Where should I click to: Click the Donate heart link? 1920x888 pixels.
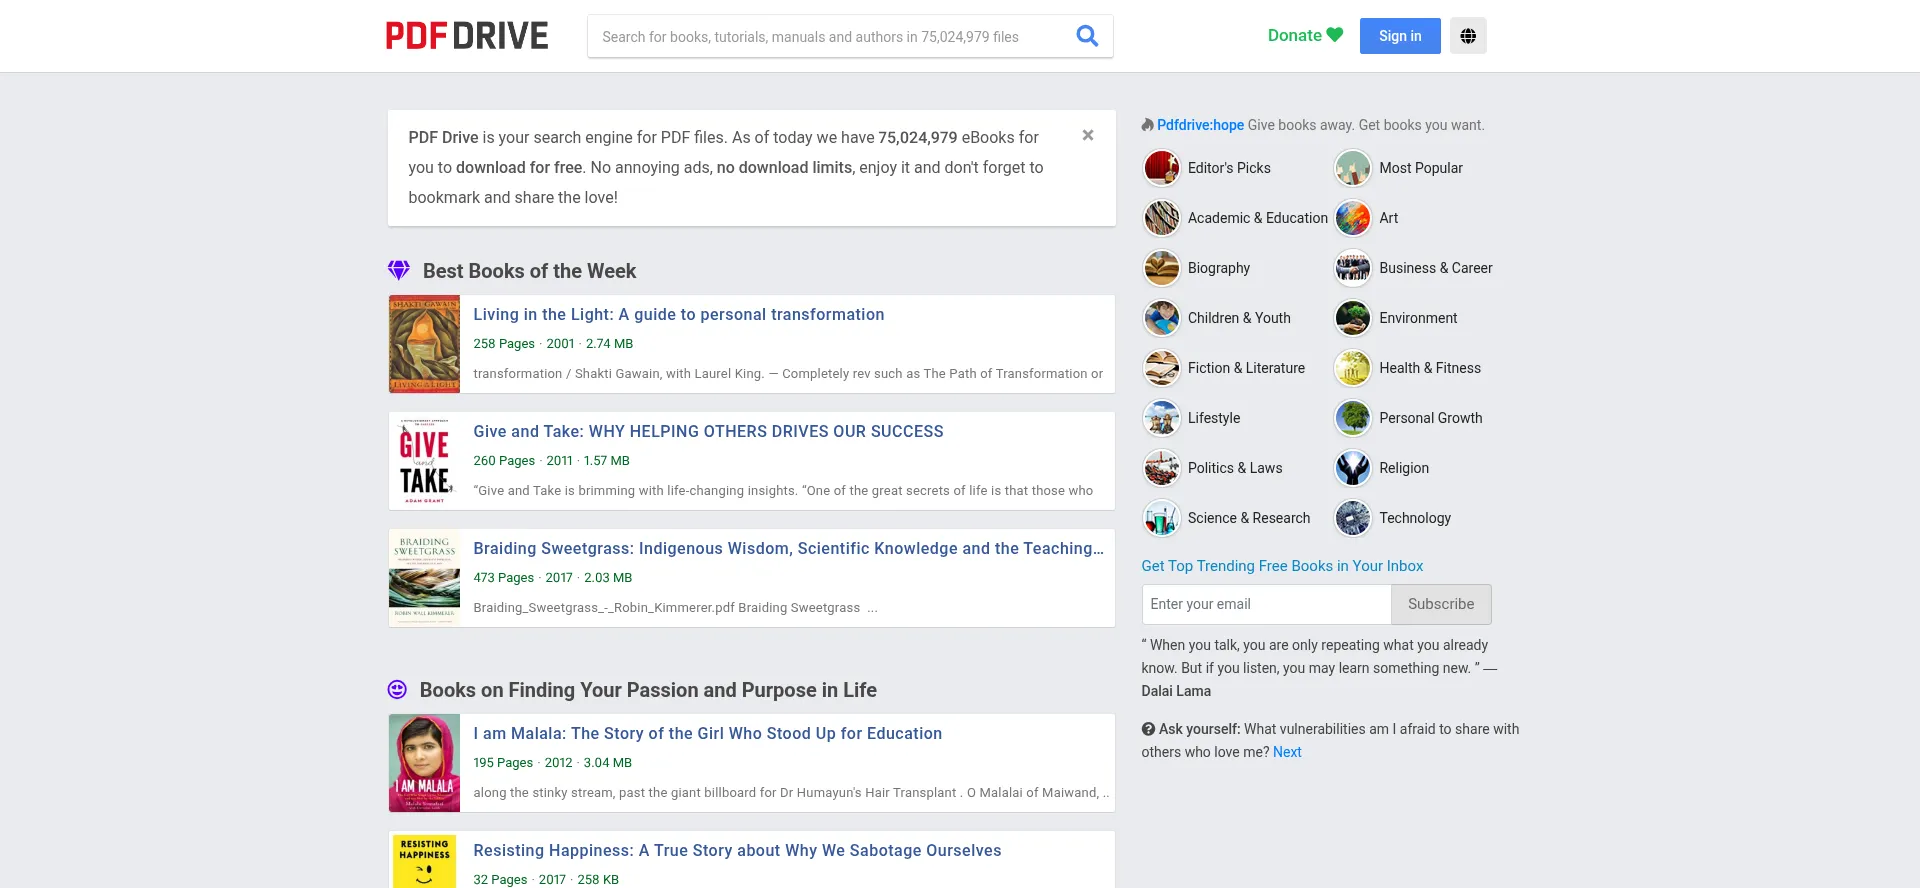click(x=1305, y=35)
